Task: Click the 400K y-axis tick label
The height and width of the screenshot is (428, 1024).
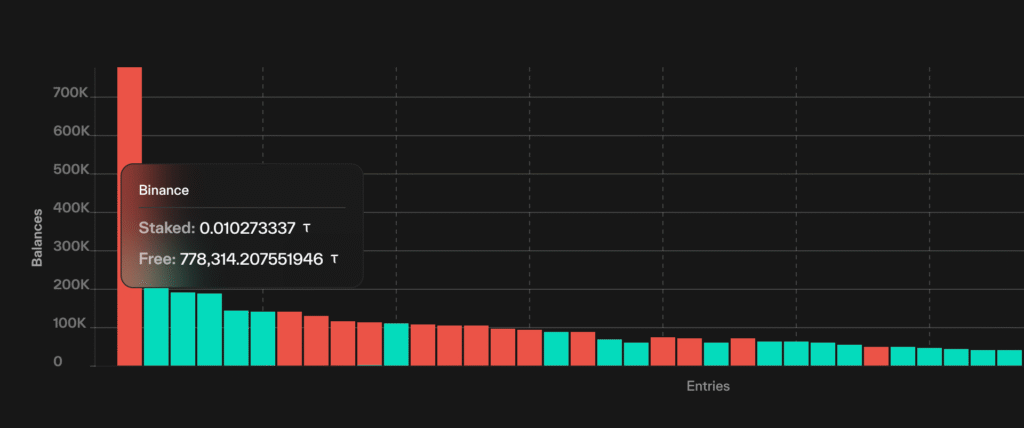Action: coord(70,211)
